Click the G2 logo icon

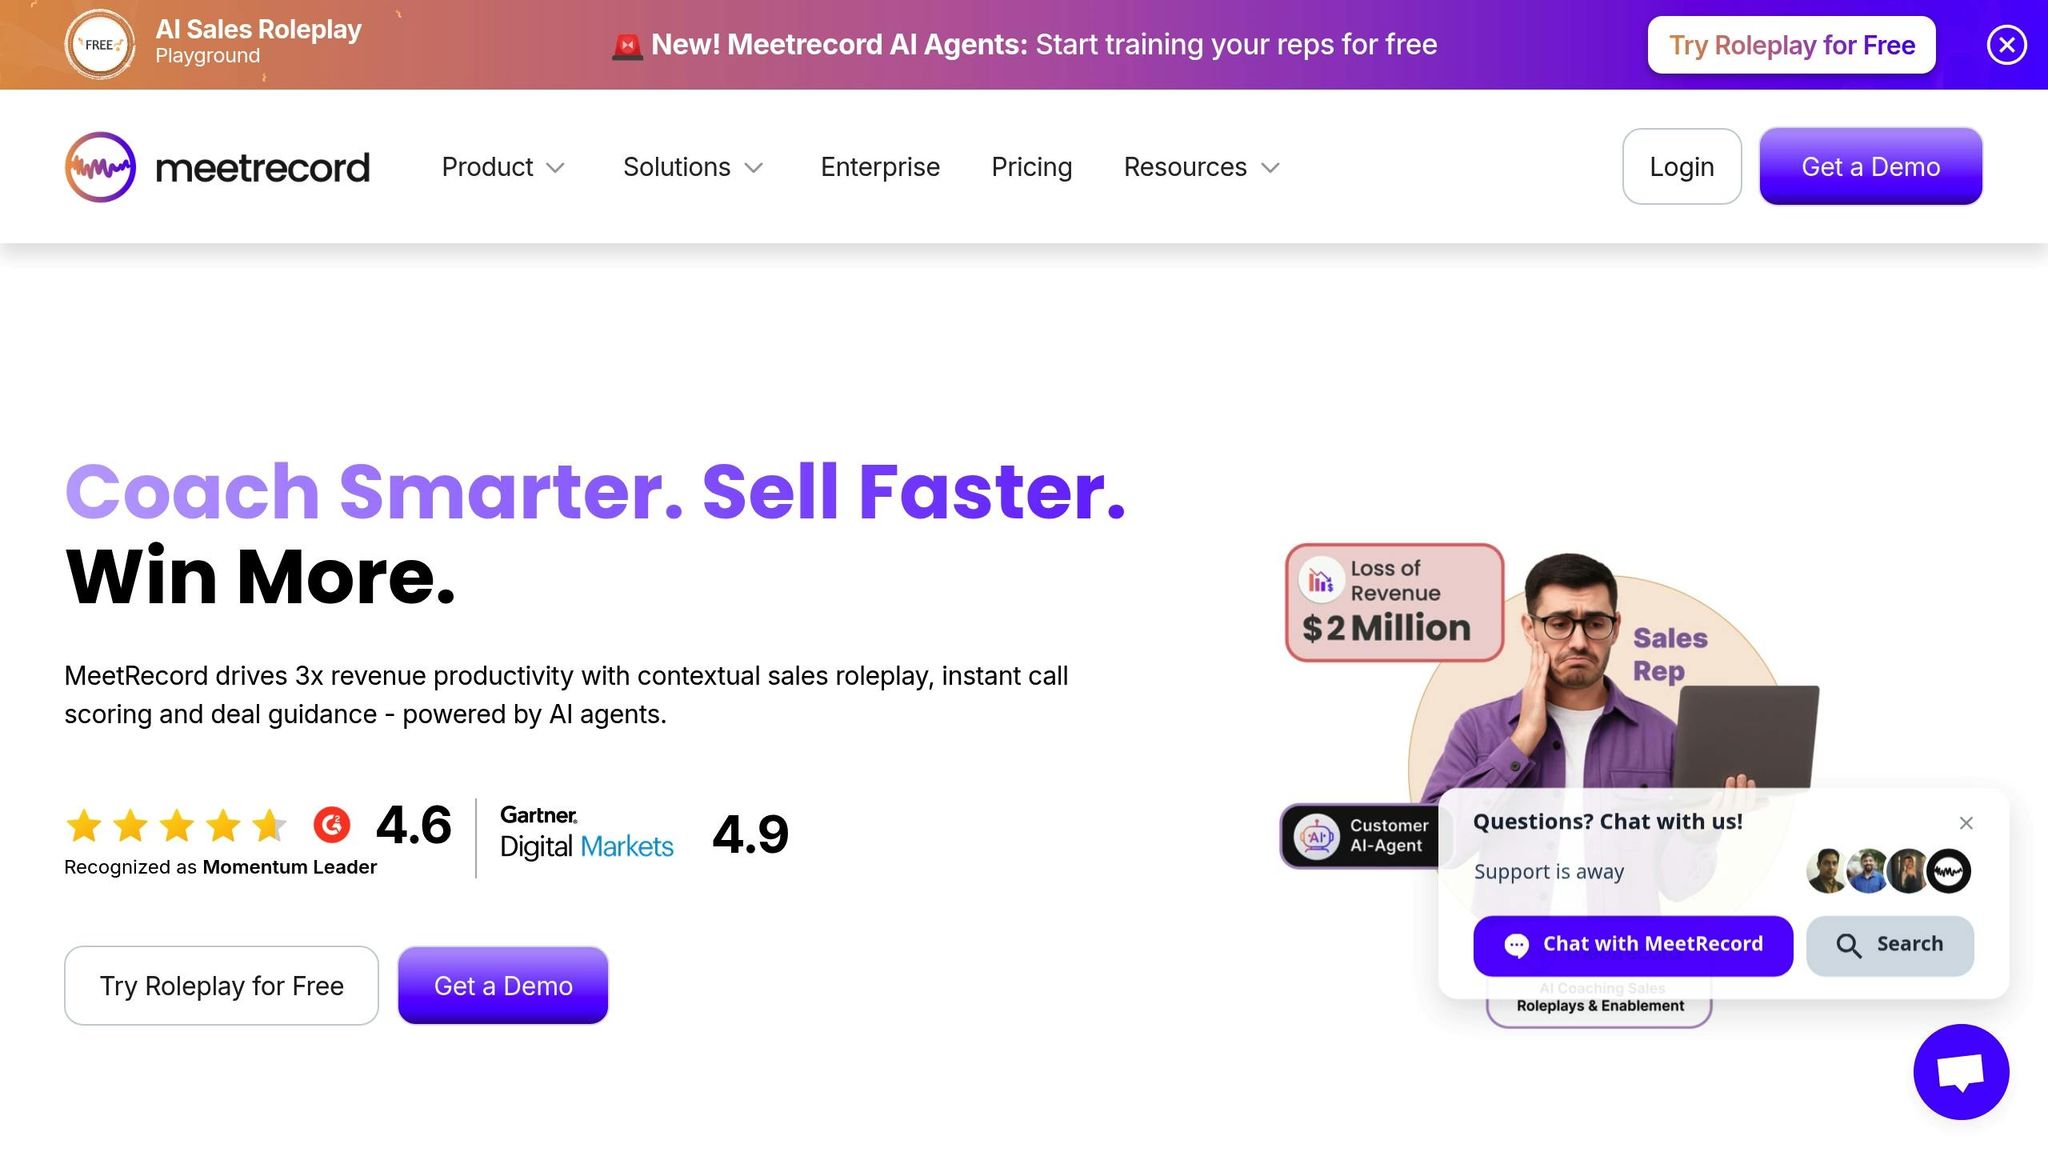click(332, 825)
